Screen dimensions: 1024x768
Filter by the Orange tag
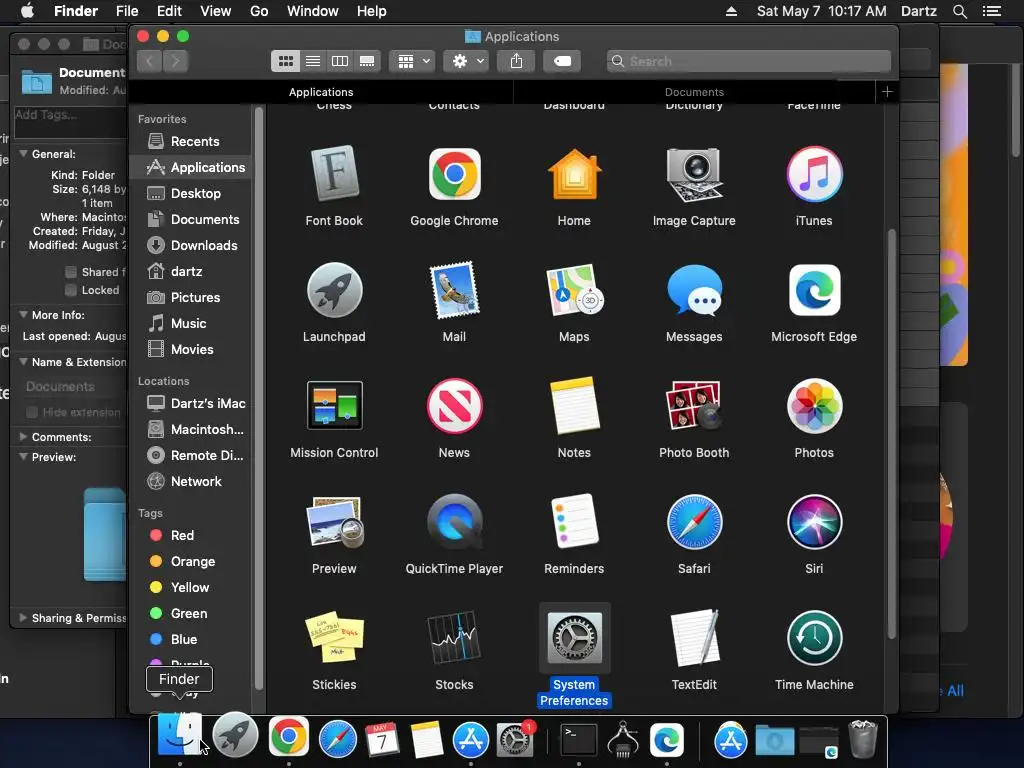point(191,561)
